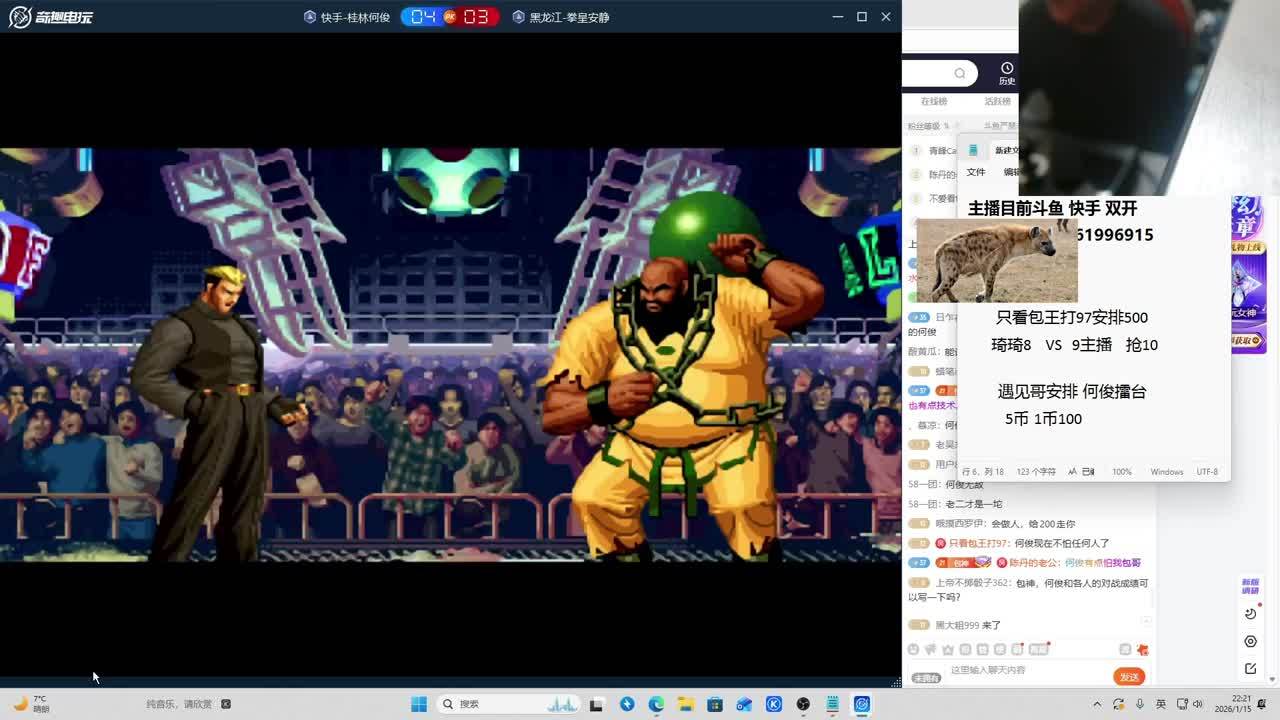Open the 100% zoom dropdown in Notepad
The image size is (1280, 720).
[1122, 472]
